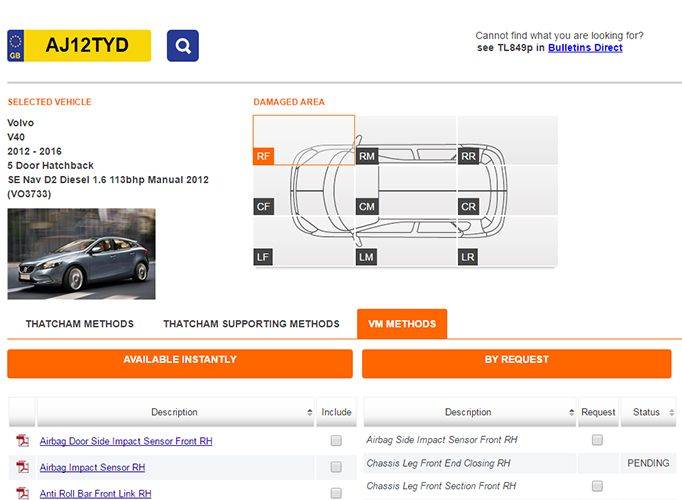This screenshot has height=500, width=682.
Task: Tick Include for Airbag Door Side Impact Sensor
Action: [x=336, y=441]
